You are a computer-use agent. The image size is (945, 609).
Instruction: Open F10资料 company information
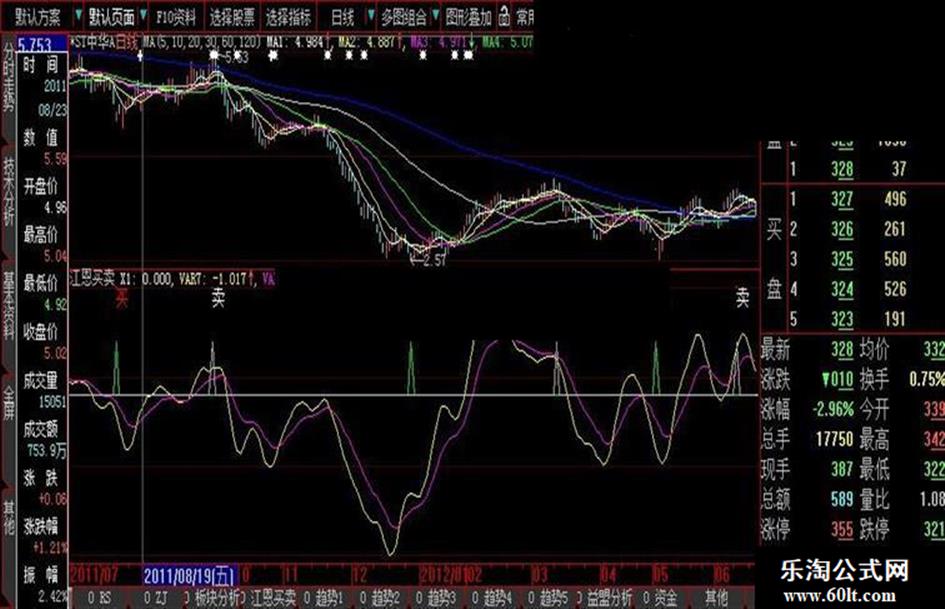pos(176,17)
